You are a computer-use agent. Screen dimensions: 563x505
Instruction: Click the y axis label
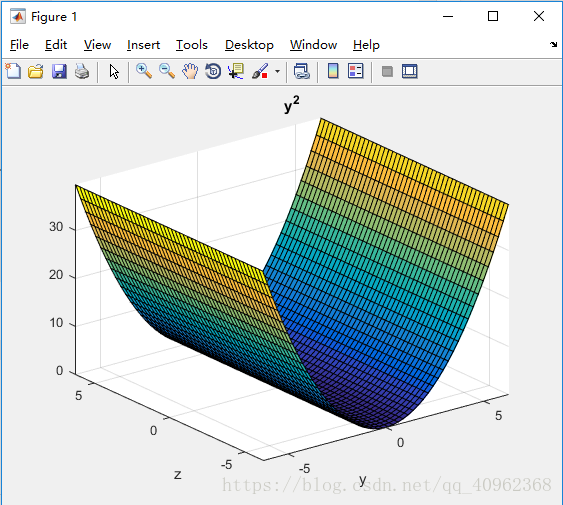click(363, 480)
